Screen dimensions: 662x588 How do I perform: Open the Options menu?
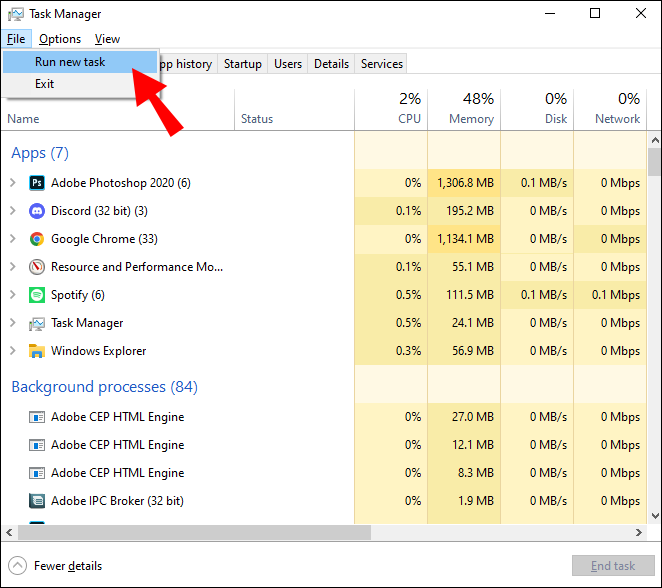click(60, 39)
